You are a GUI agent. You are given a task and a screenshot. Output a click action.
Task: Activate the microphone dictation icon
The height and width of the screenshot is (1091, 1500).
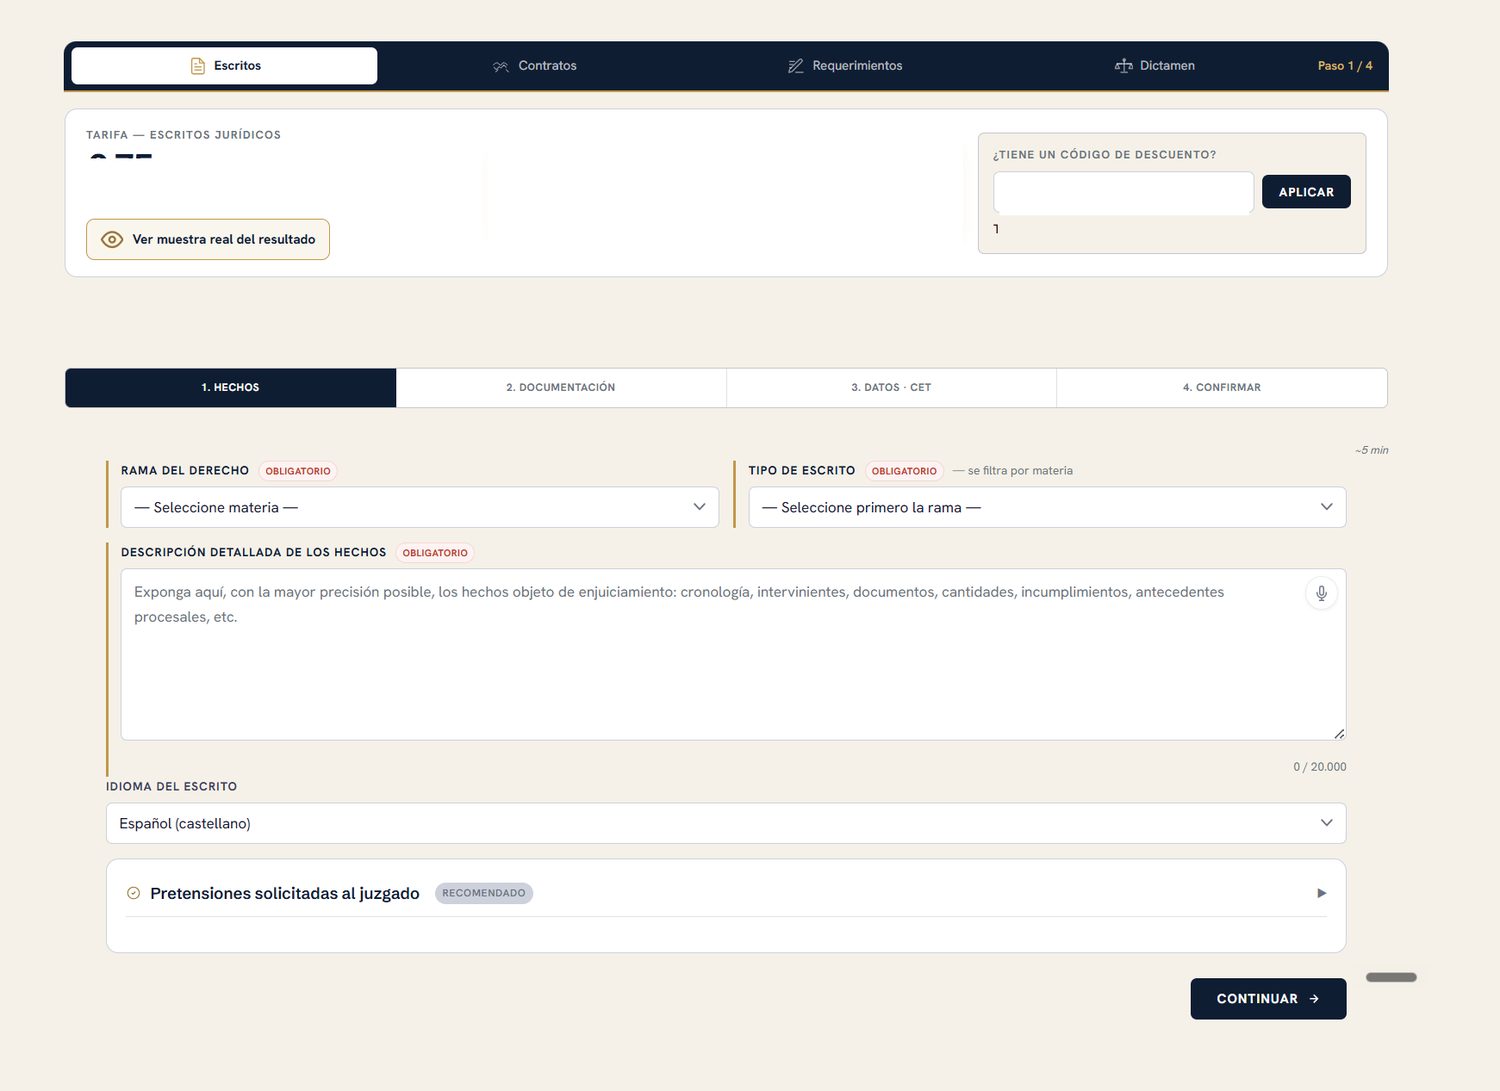coord(1321,593)
